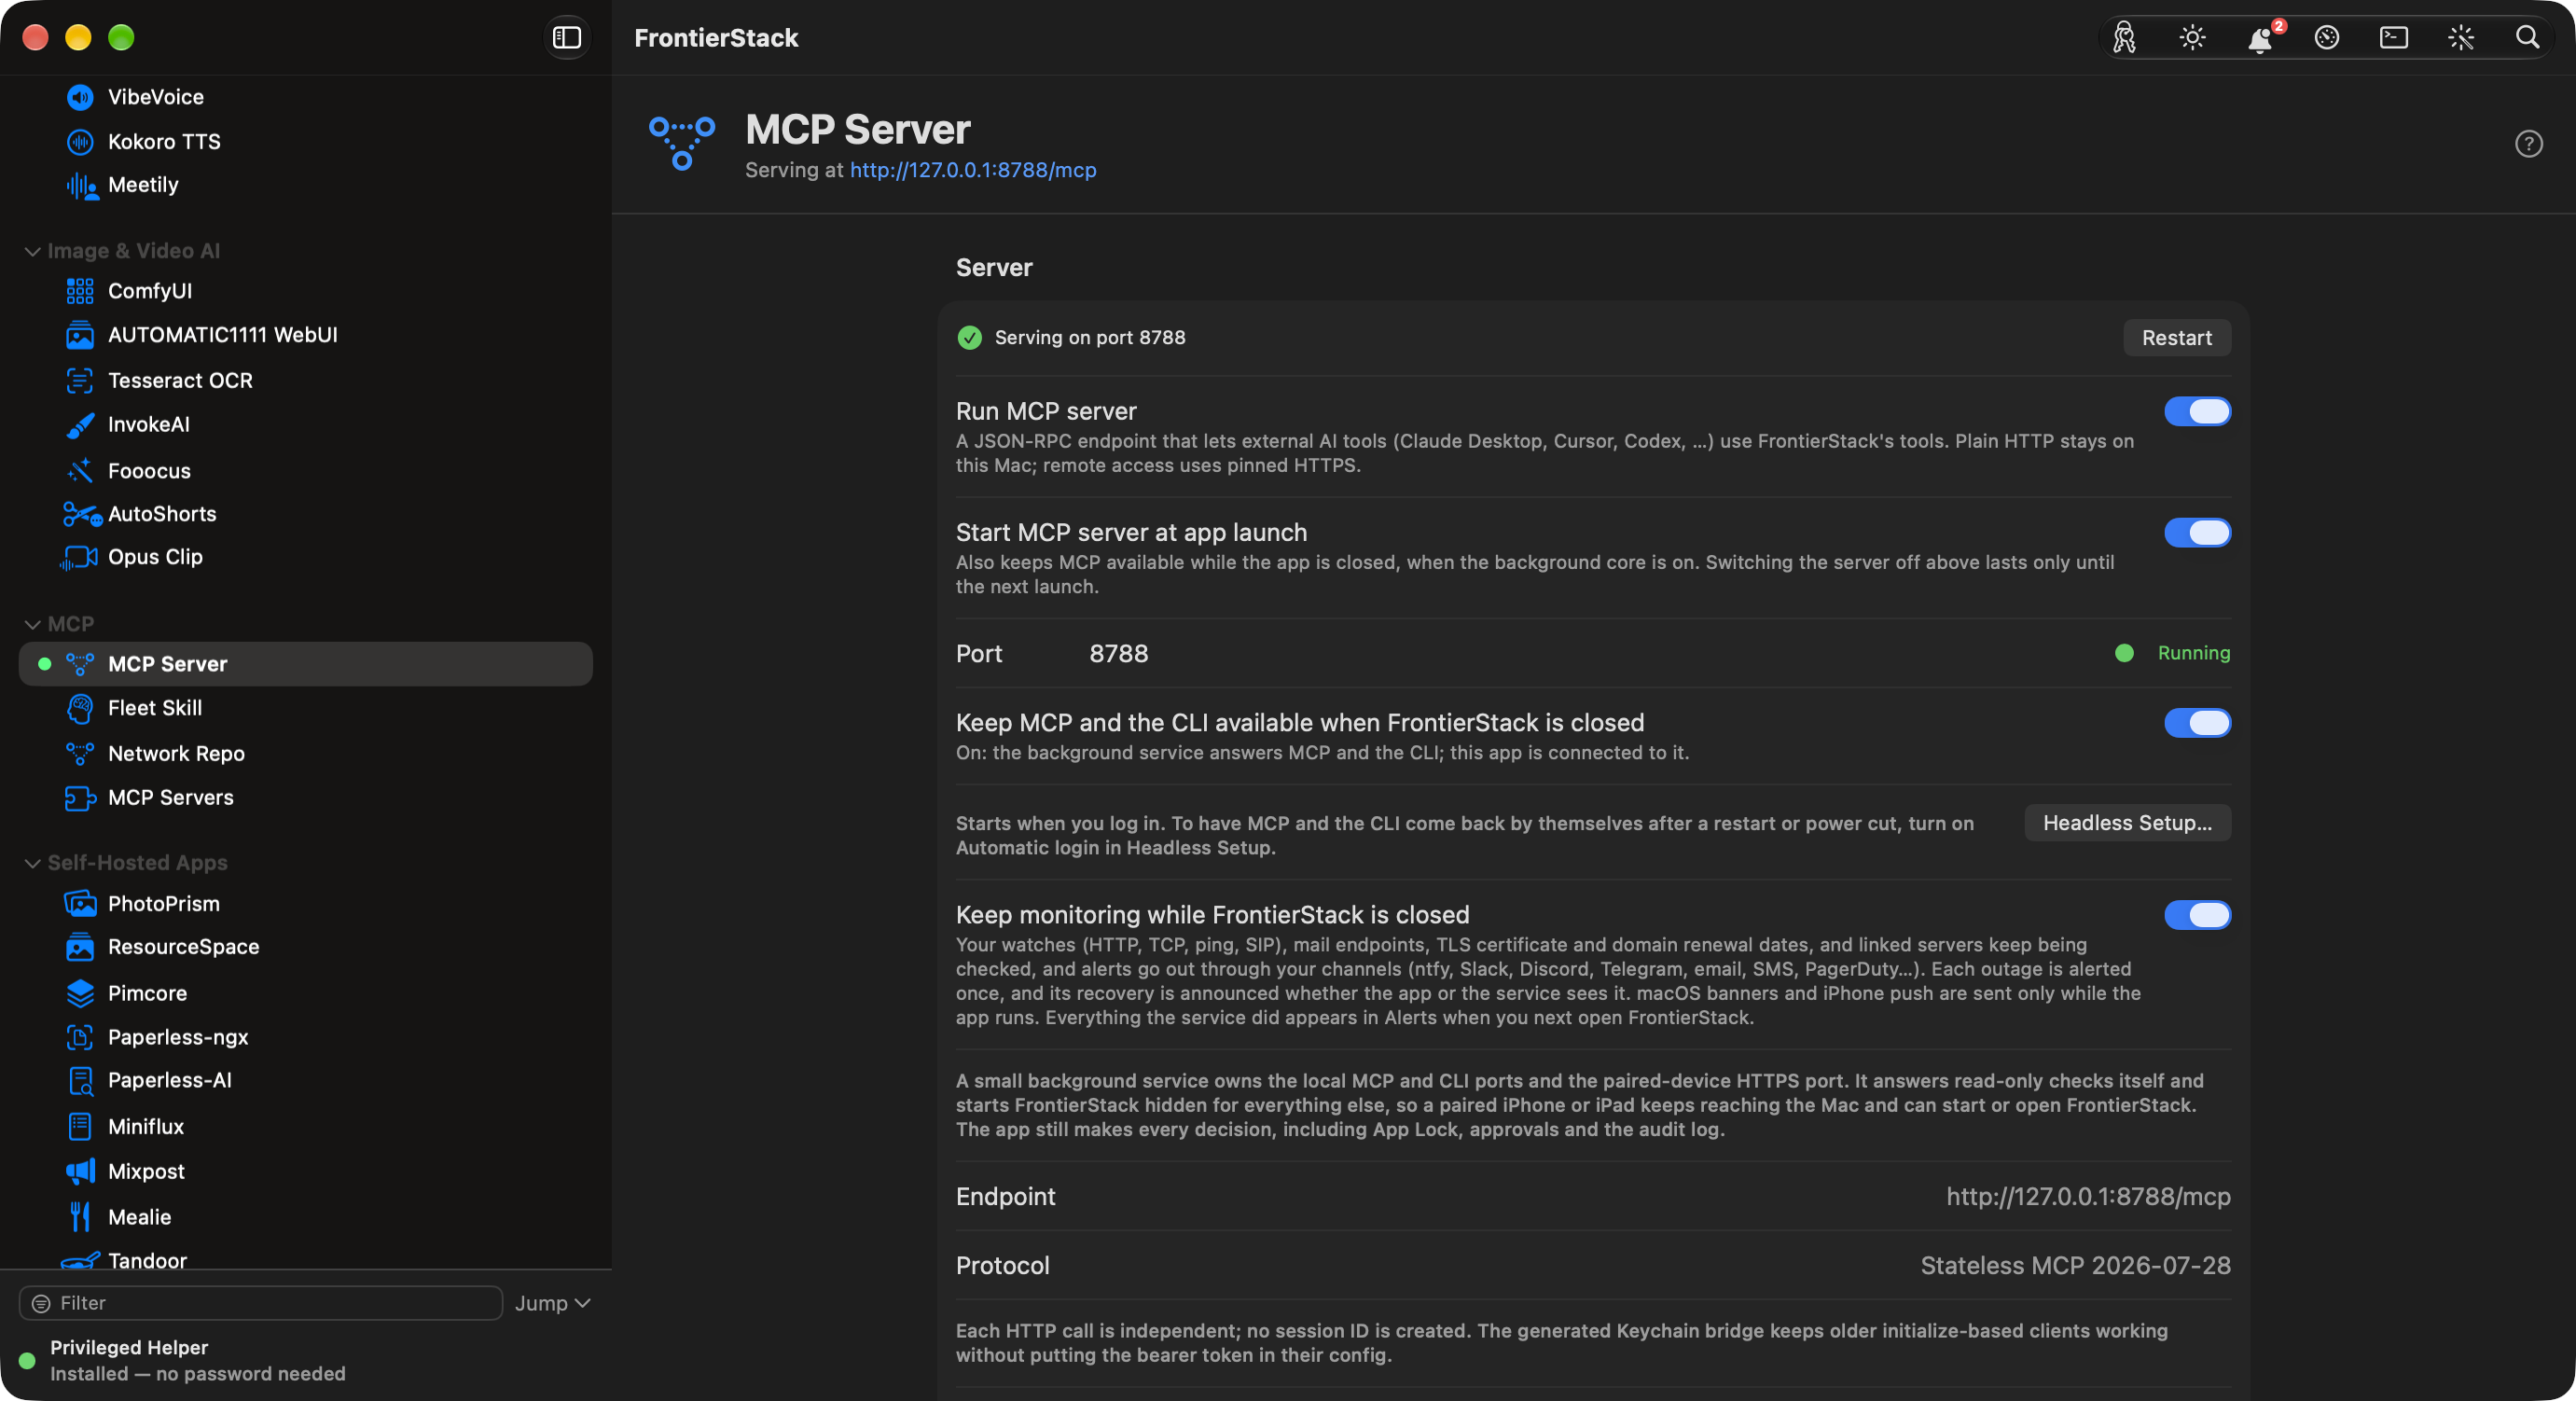This screenshot has height=1401, width=2576.
Task: Open the terminal icon in toolbar
Action: [2393, 38]
